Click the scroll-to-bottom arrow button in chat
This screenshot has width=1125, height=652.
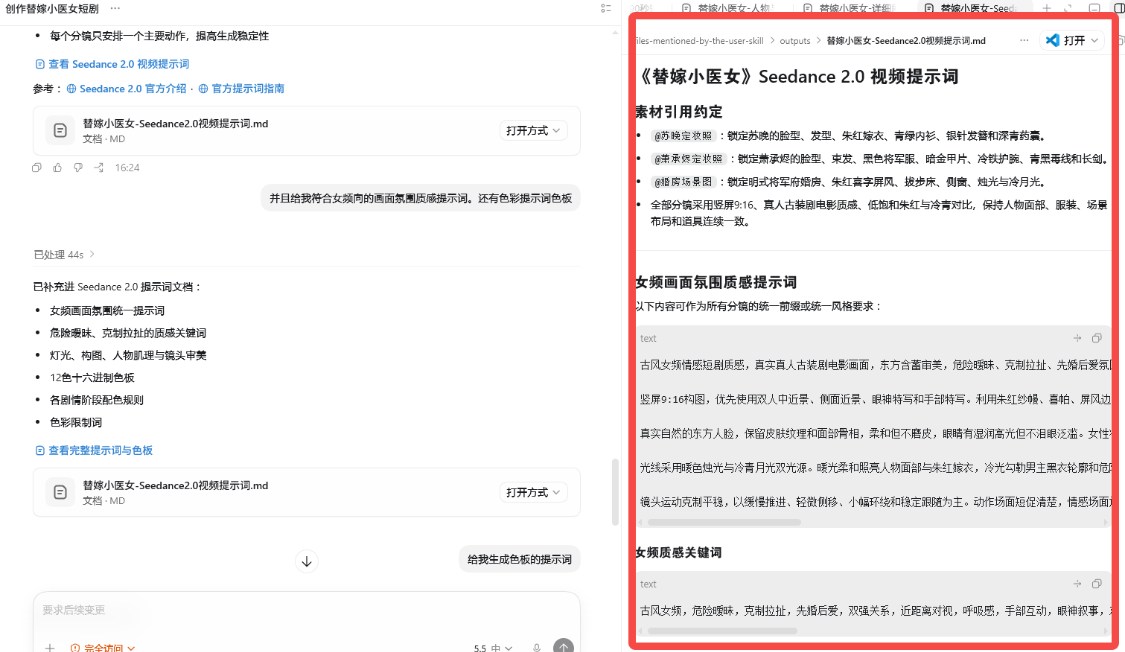click(306, 561)
